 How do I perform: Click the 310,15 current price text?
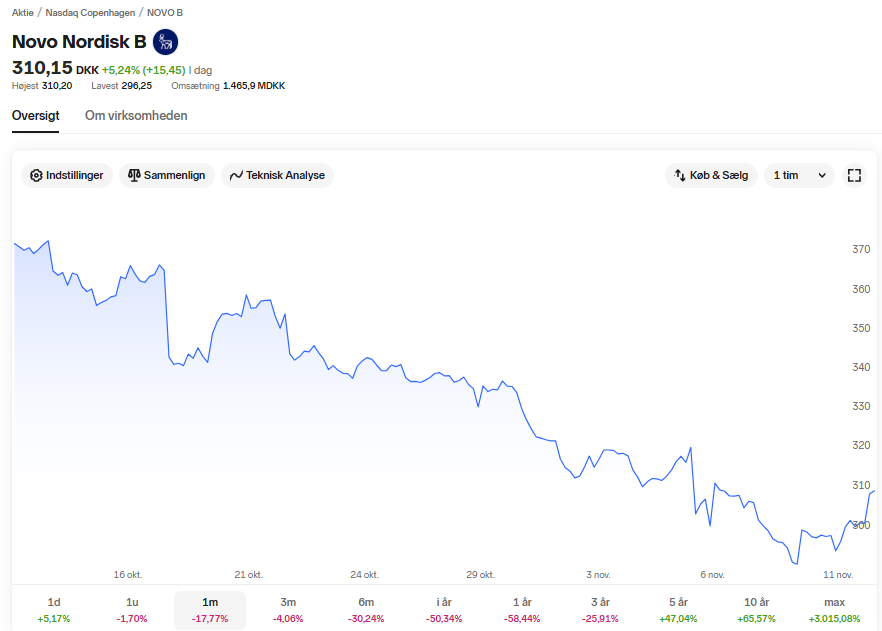click(42, 68)
